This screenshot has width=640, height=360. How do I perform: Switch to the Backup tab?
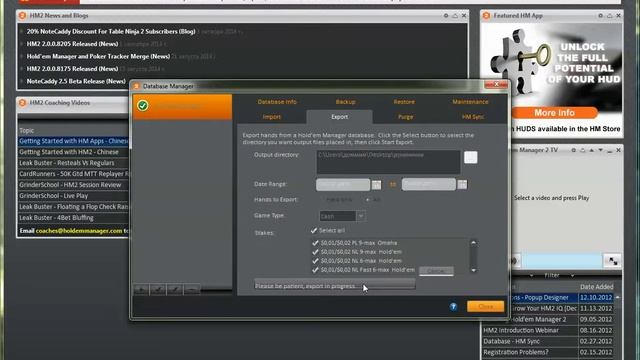345,102
